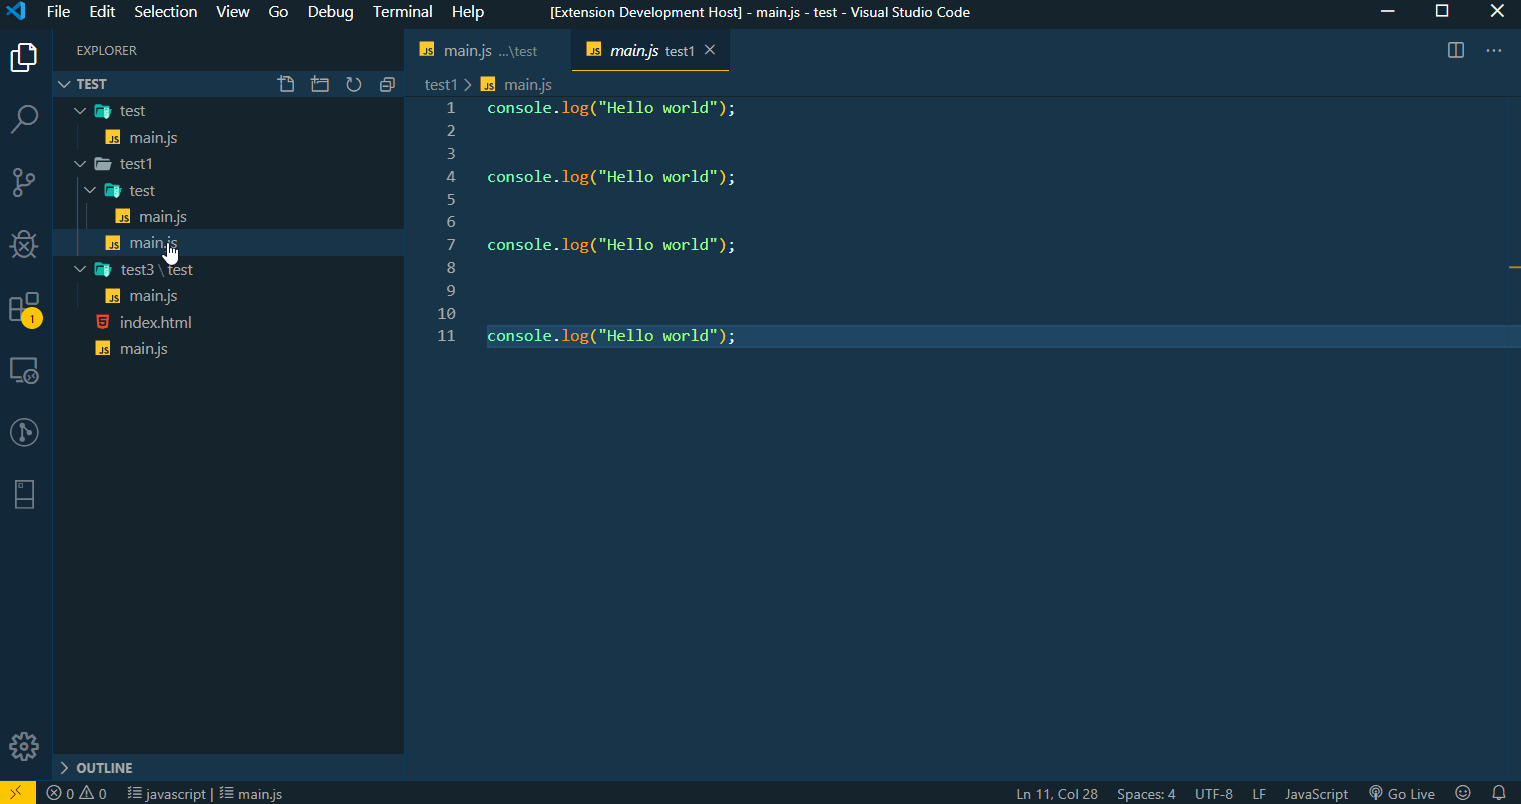Open the File menu
1521x804 pixels.
(x=59, y=12)
